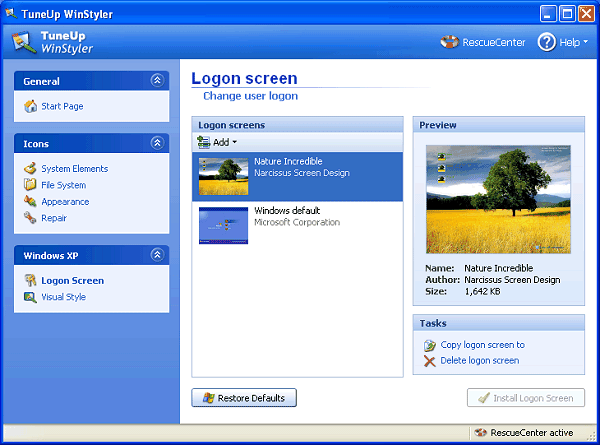Click the Logon Screen keys icon
Viewport: 600px width, 445px height.
point(30,280)
